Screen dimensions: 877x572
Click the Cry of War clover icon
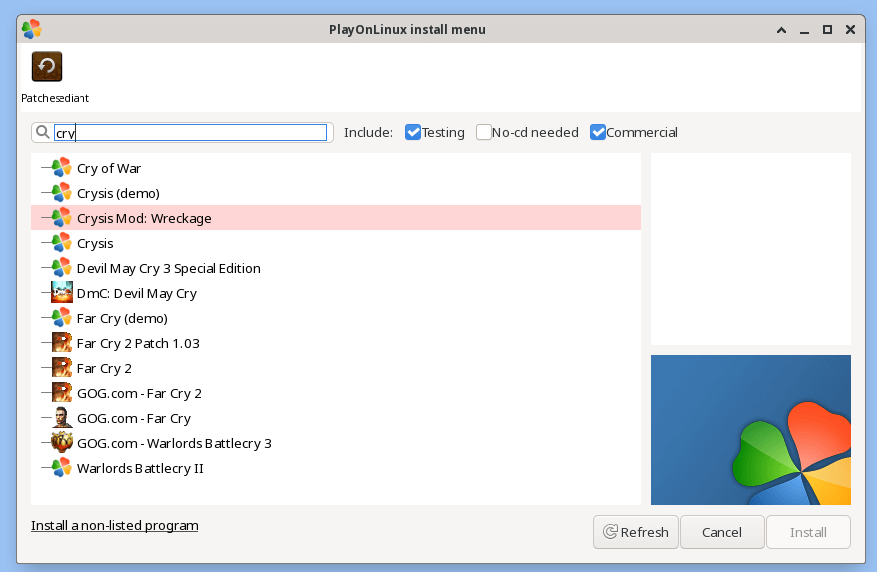pyautogui.click(x=62, y=168)
